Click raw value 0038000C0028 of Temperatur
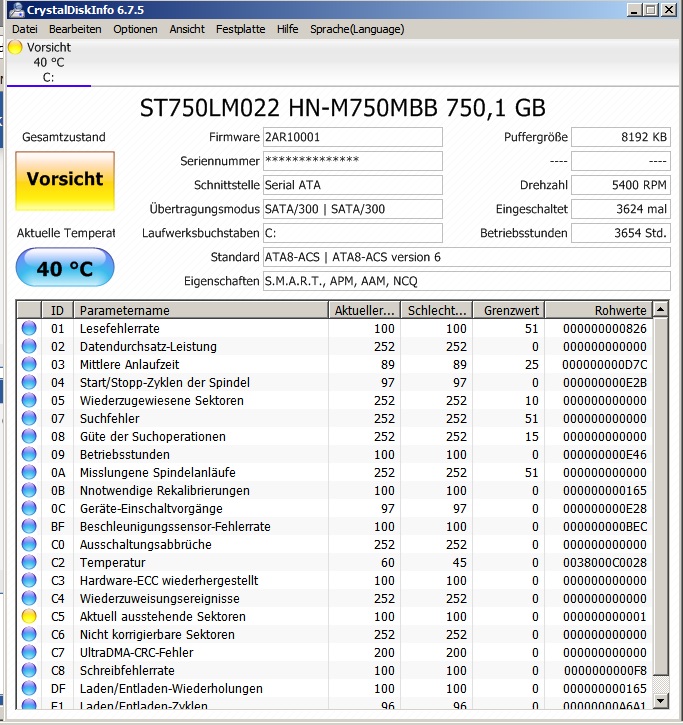This screenshot has height=725, width=683. point(604,563)
